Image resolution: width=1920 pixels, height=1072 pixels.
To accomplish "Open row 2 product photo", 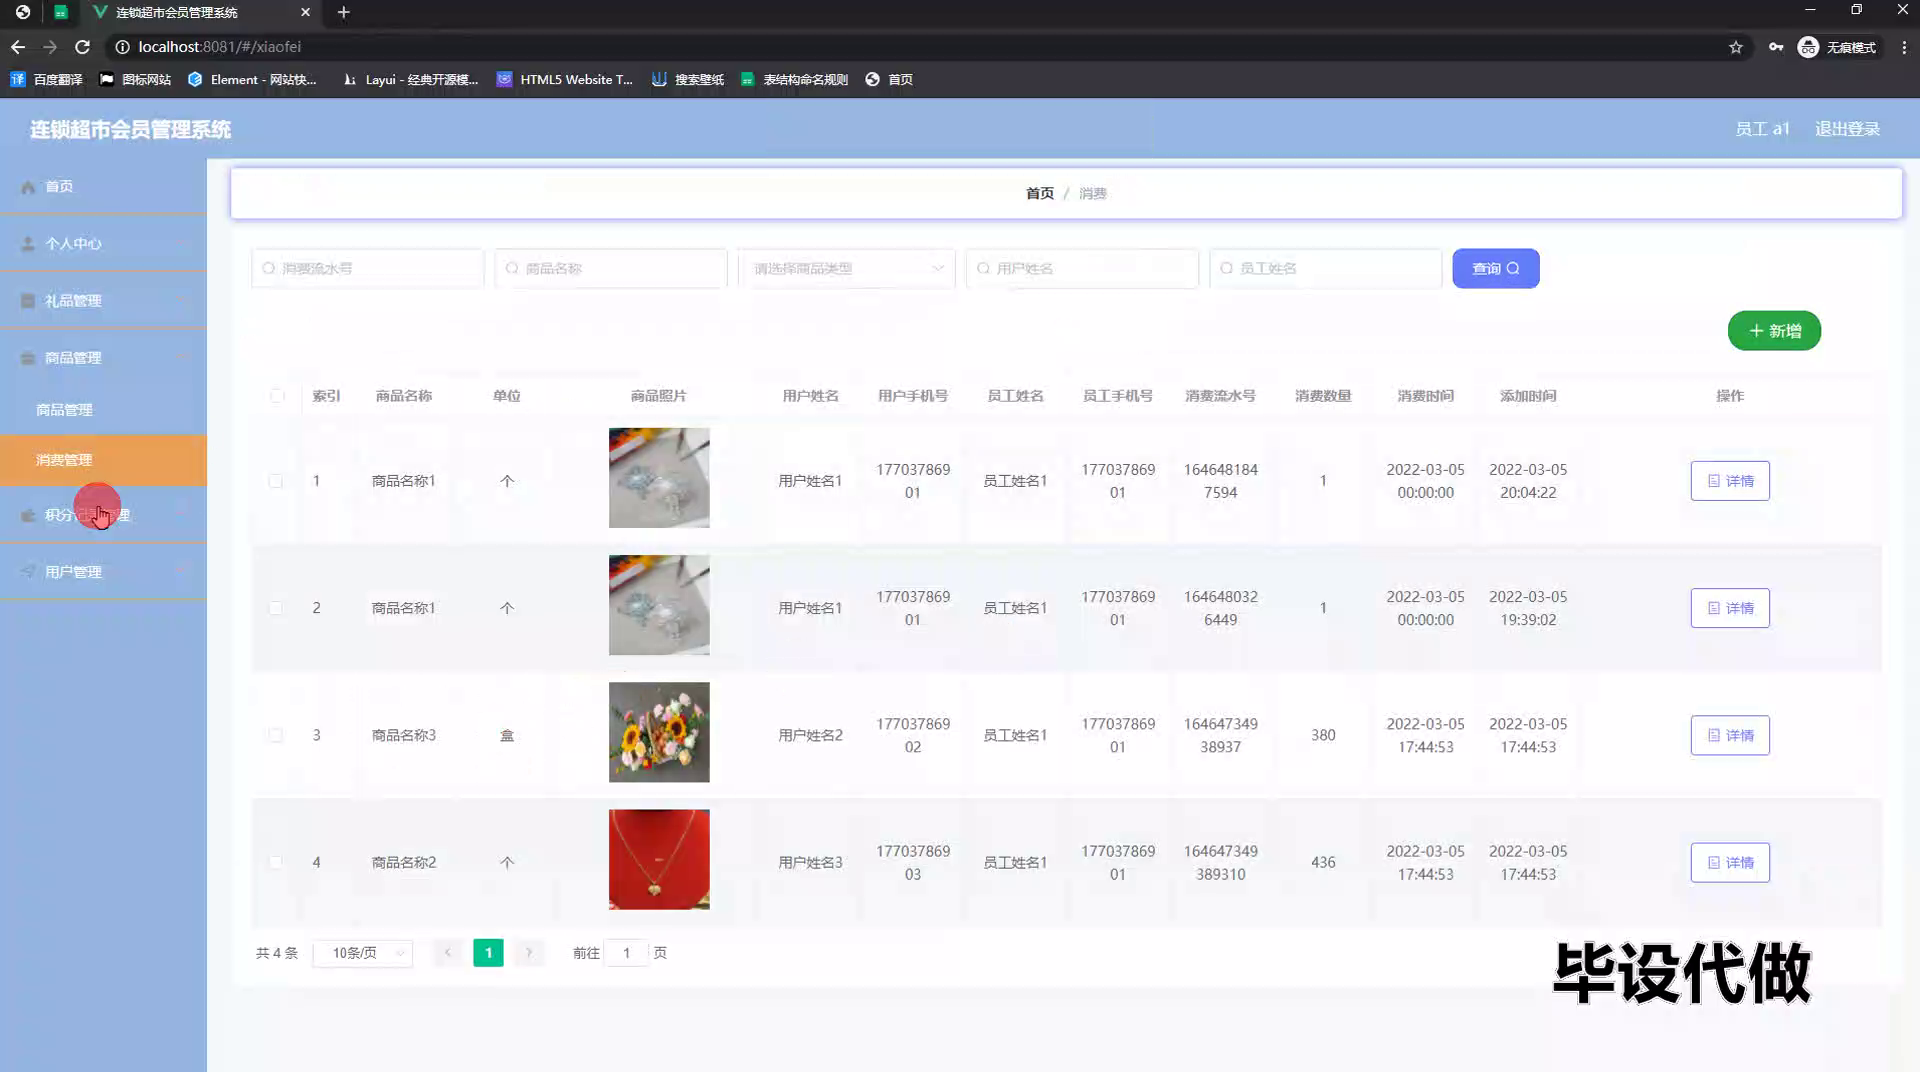I will (659, 605).
